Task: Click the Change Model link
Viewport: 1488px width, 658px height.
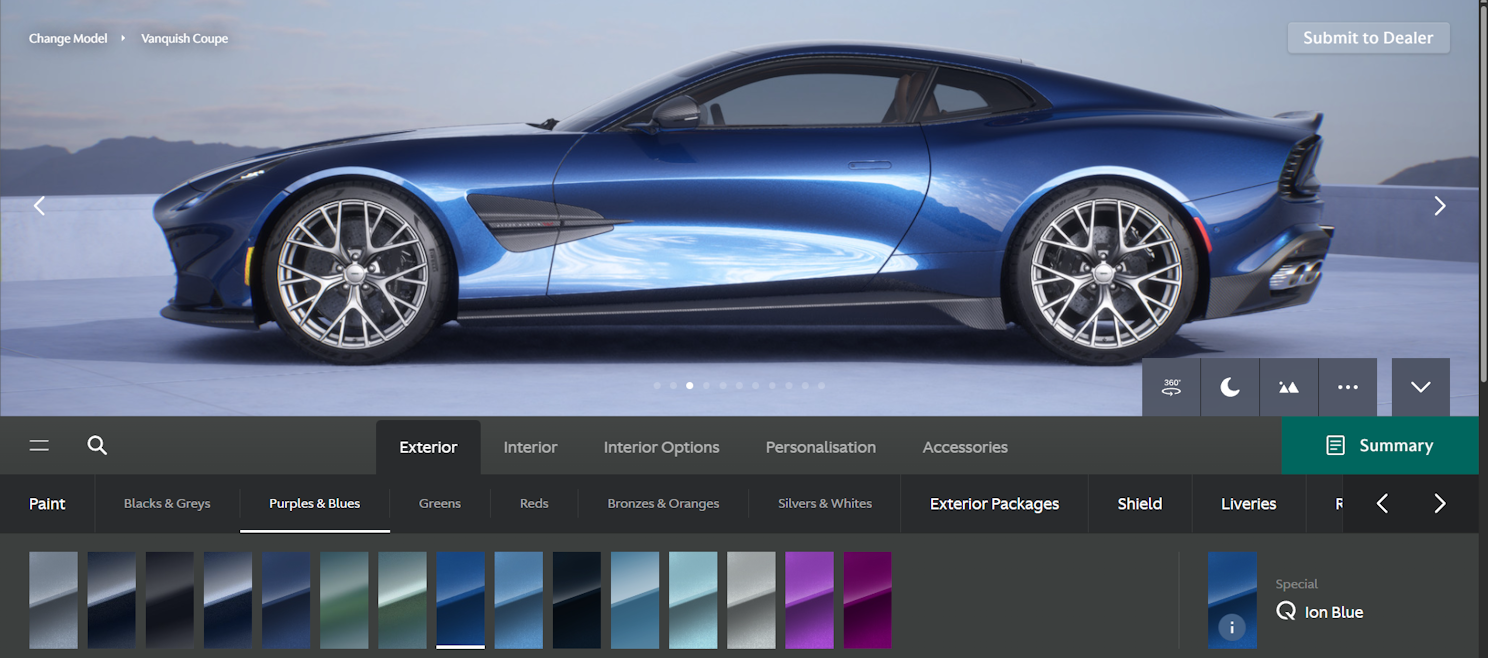Action: 68,38
